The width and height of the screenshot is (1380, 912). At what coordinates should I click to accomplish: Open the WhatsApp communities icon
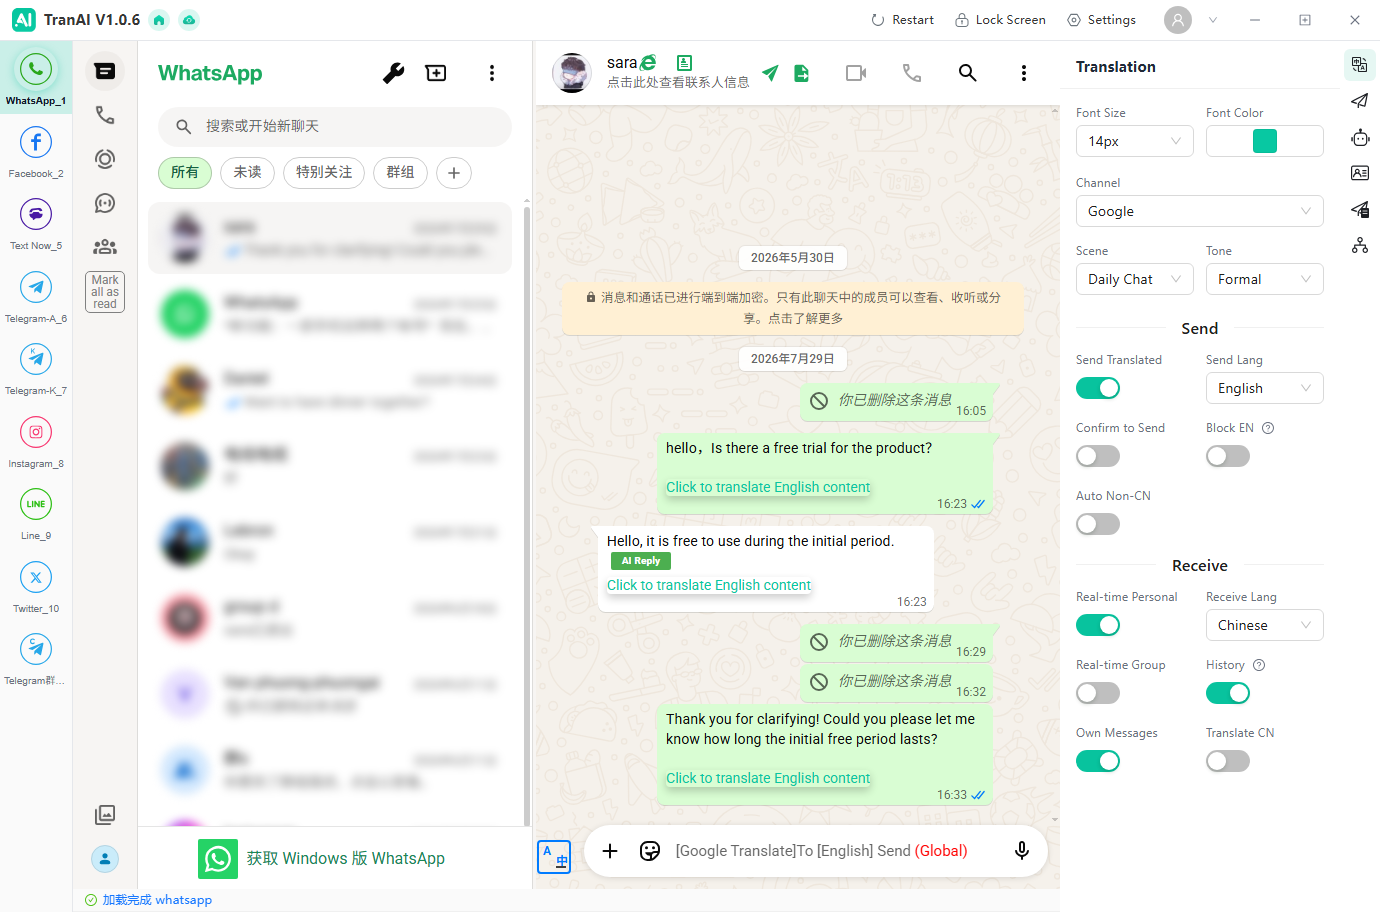click(105, 247)
